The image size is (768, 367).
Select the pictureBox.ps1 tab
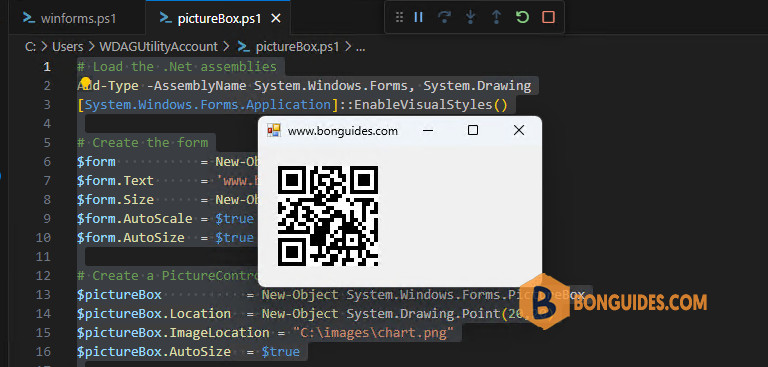pos(218,19)
